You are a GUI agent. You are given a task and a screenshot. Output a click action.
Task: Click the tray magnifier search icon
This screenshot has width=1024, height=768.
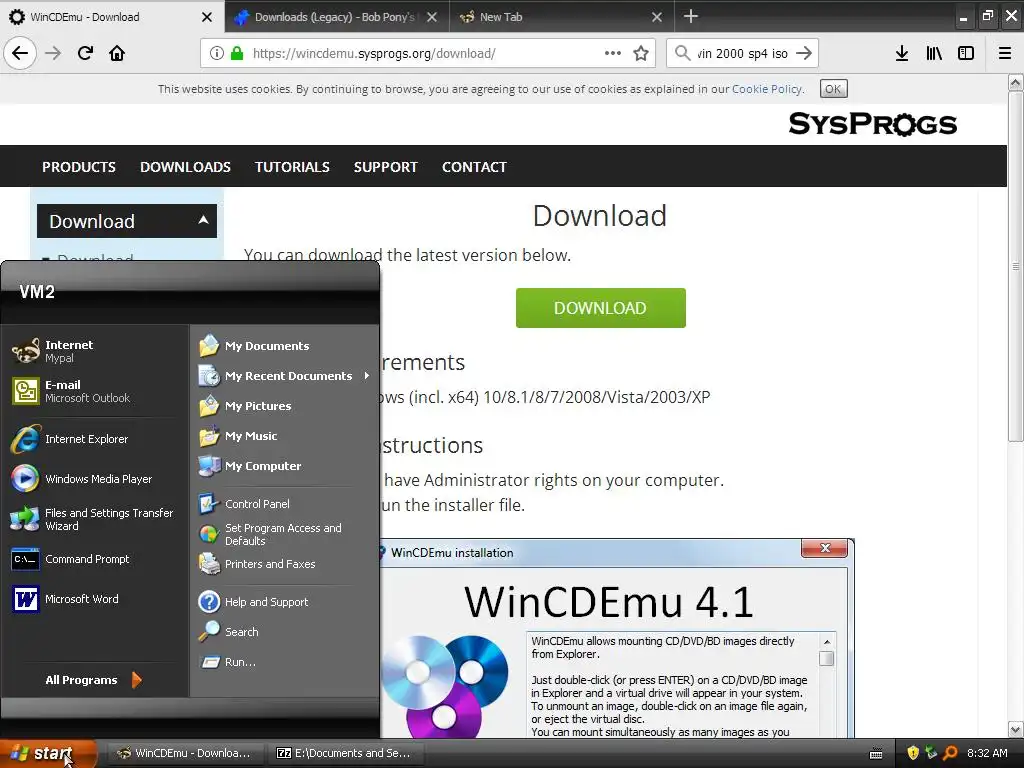[x=950, y=753]
